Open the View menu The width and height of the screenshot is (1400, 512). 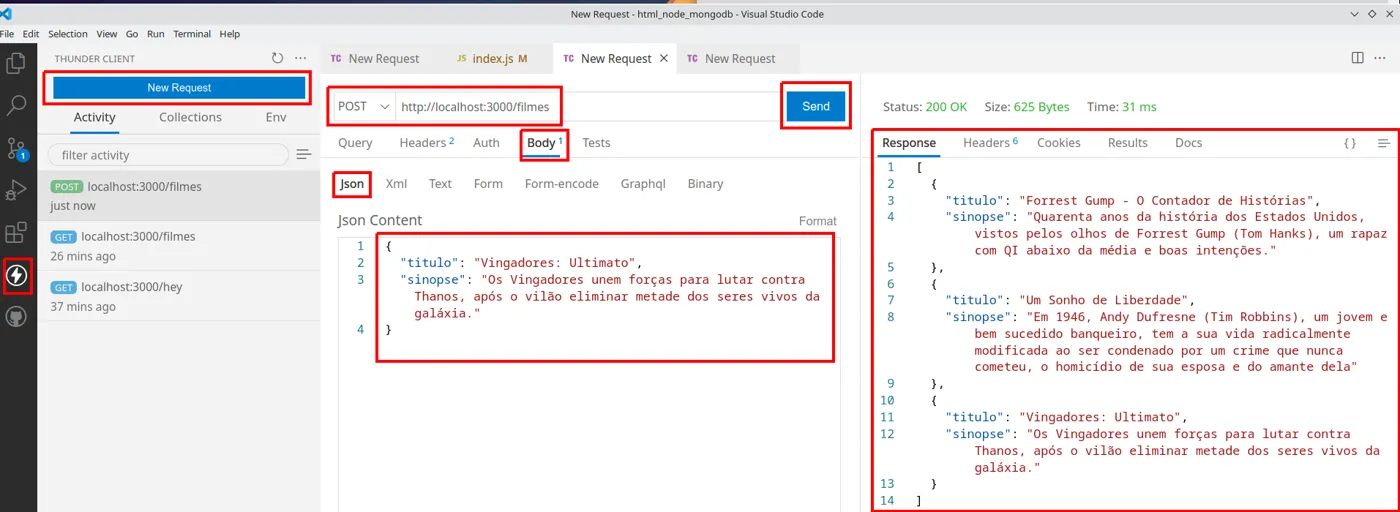(107, 34)
